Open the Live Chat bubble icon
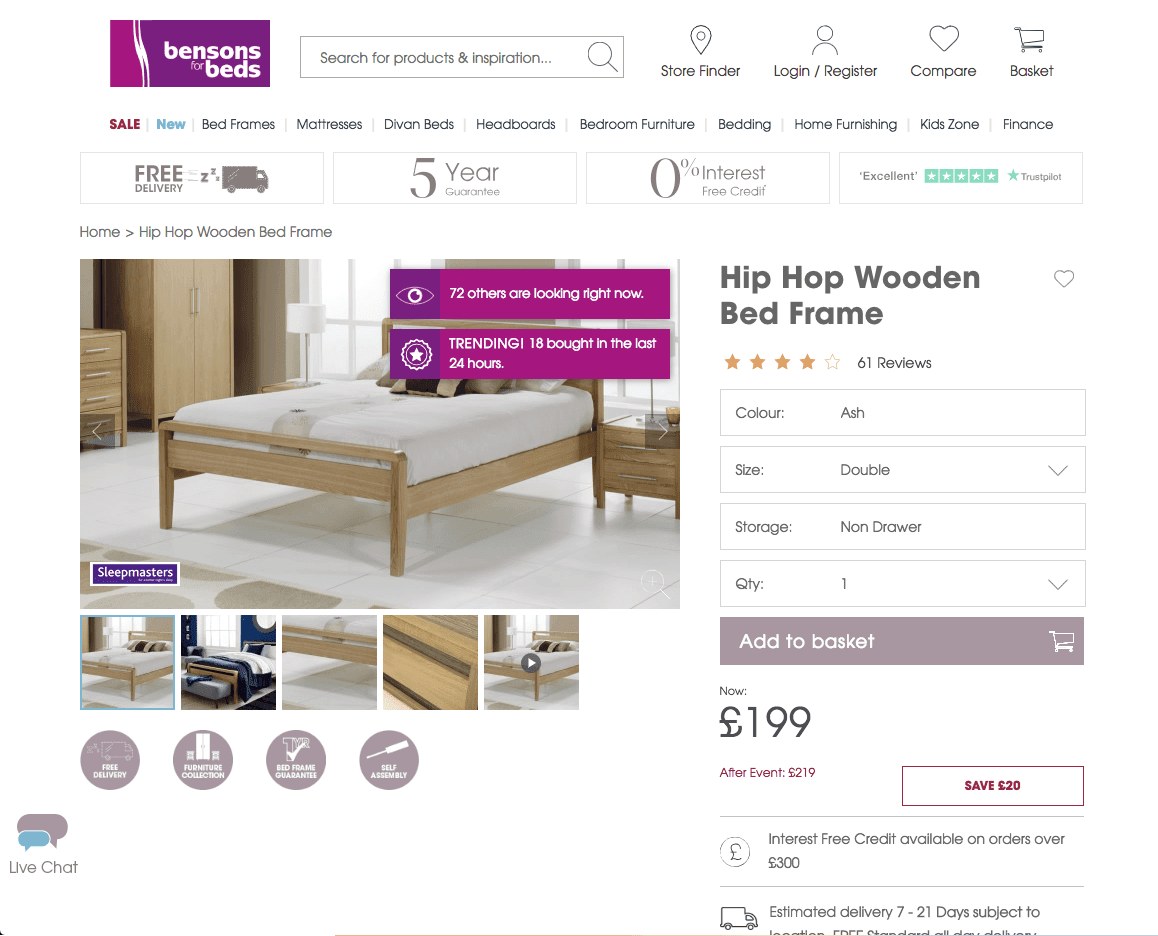Image resolution: width=1158 pixels, height=936 pixels. coord(42,831)
